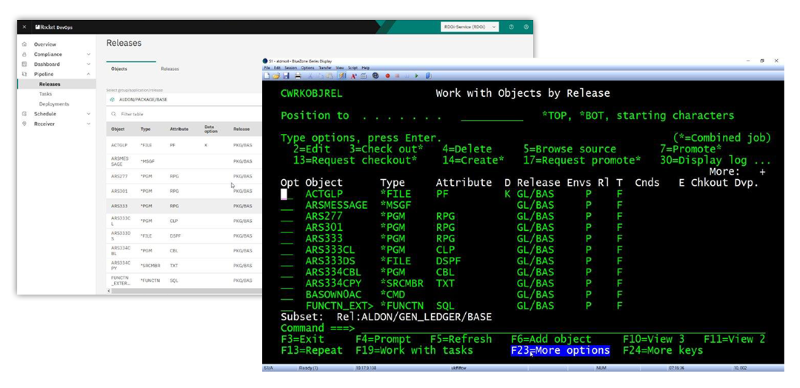The image size is (800, 388).
Task: Click Opt field beside ARS333 in terminal
Action: tap(287, 238)
